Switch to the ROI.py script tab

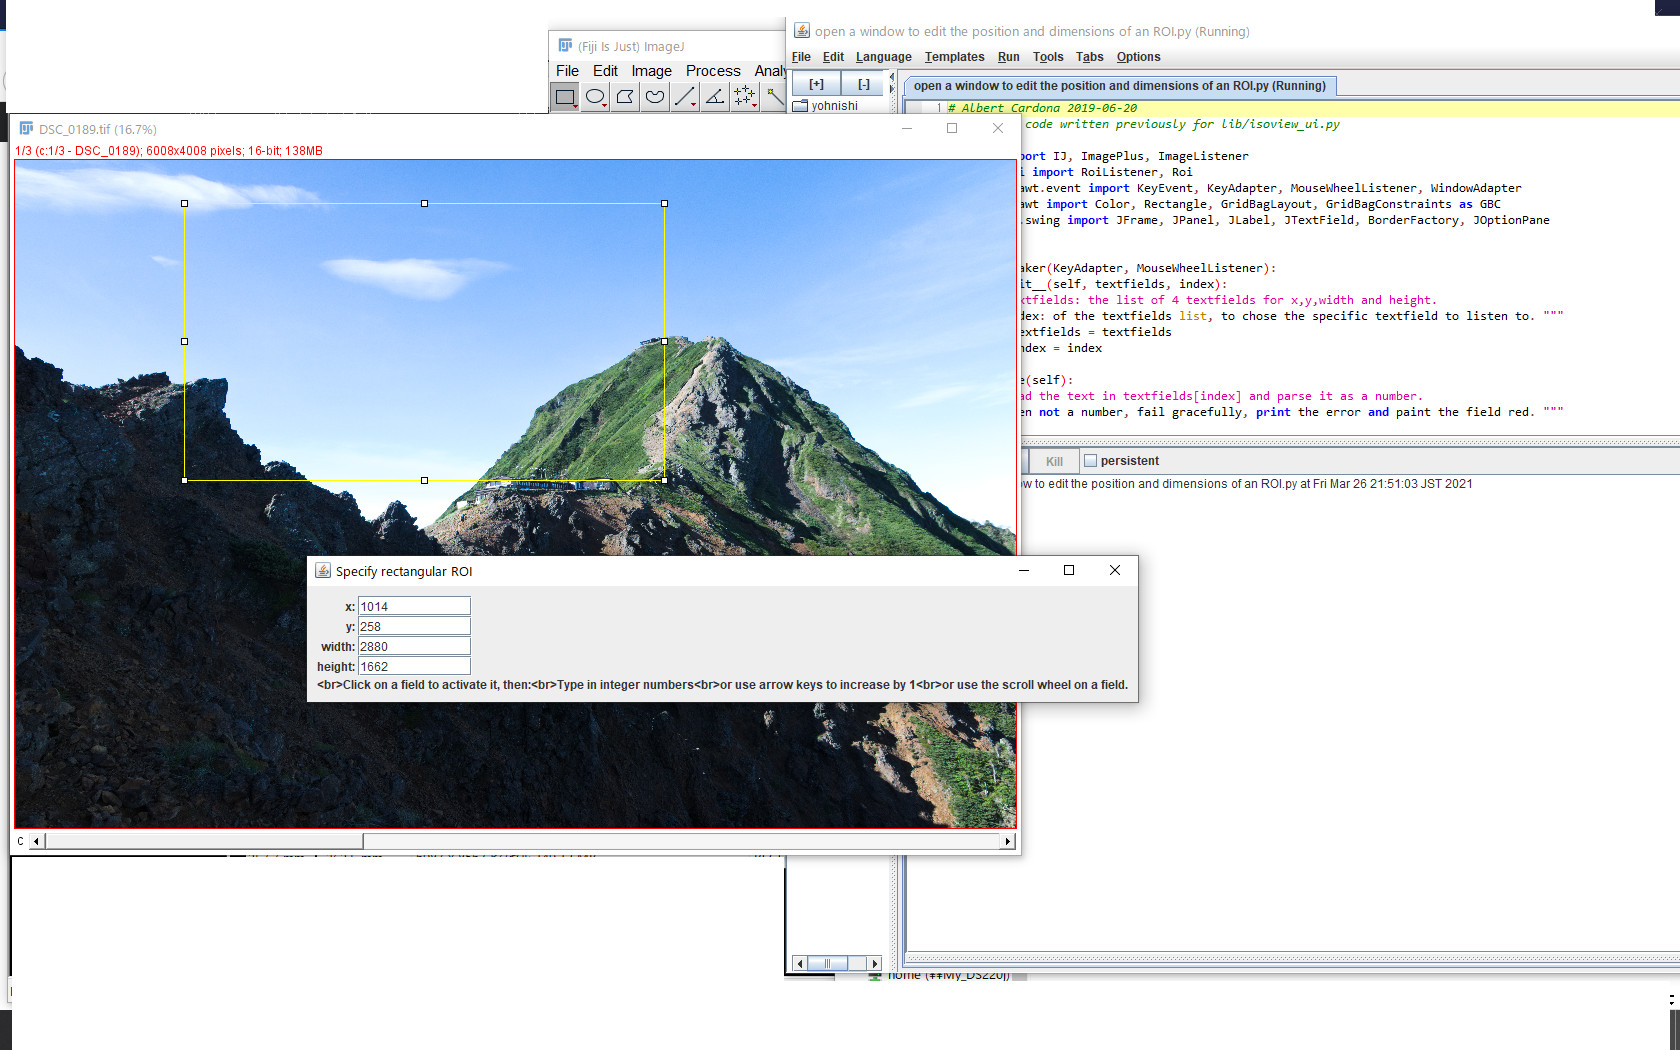tap(1120, 86)
